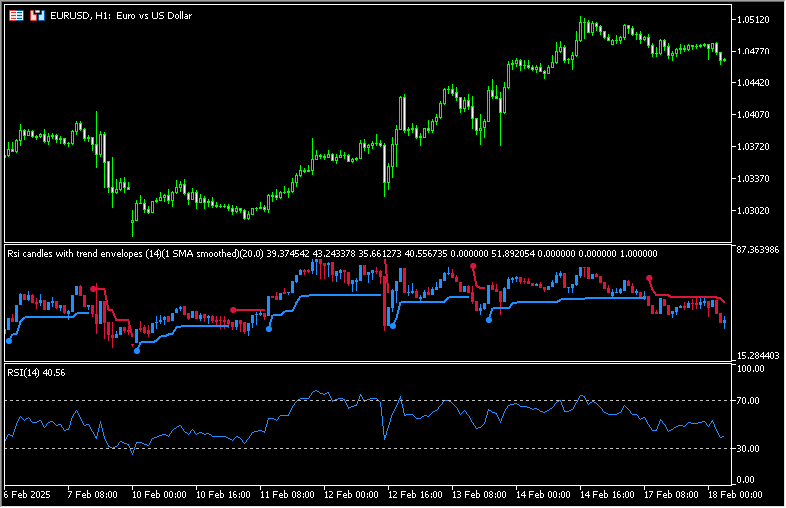The image size is (786, 508).
Task: Click the red trend dot near 13 Feb 08:00
Action: [x=473, y=266]
